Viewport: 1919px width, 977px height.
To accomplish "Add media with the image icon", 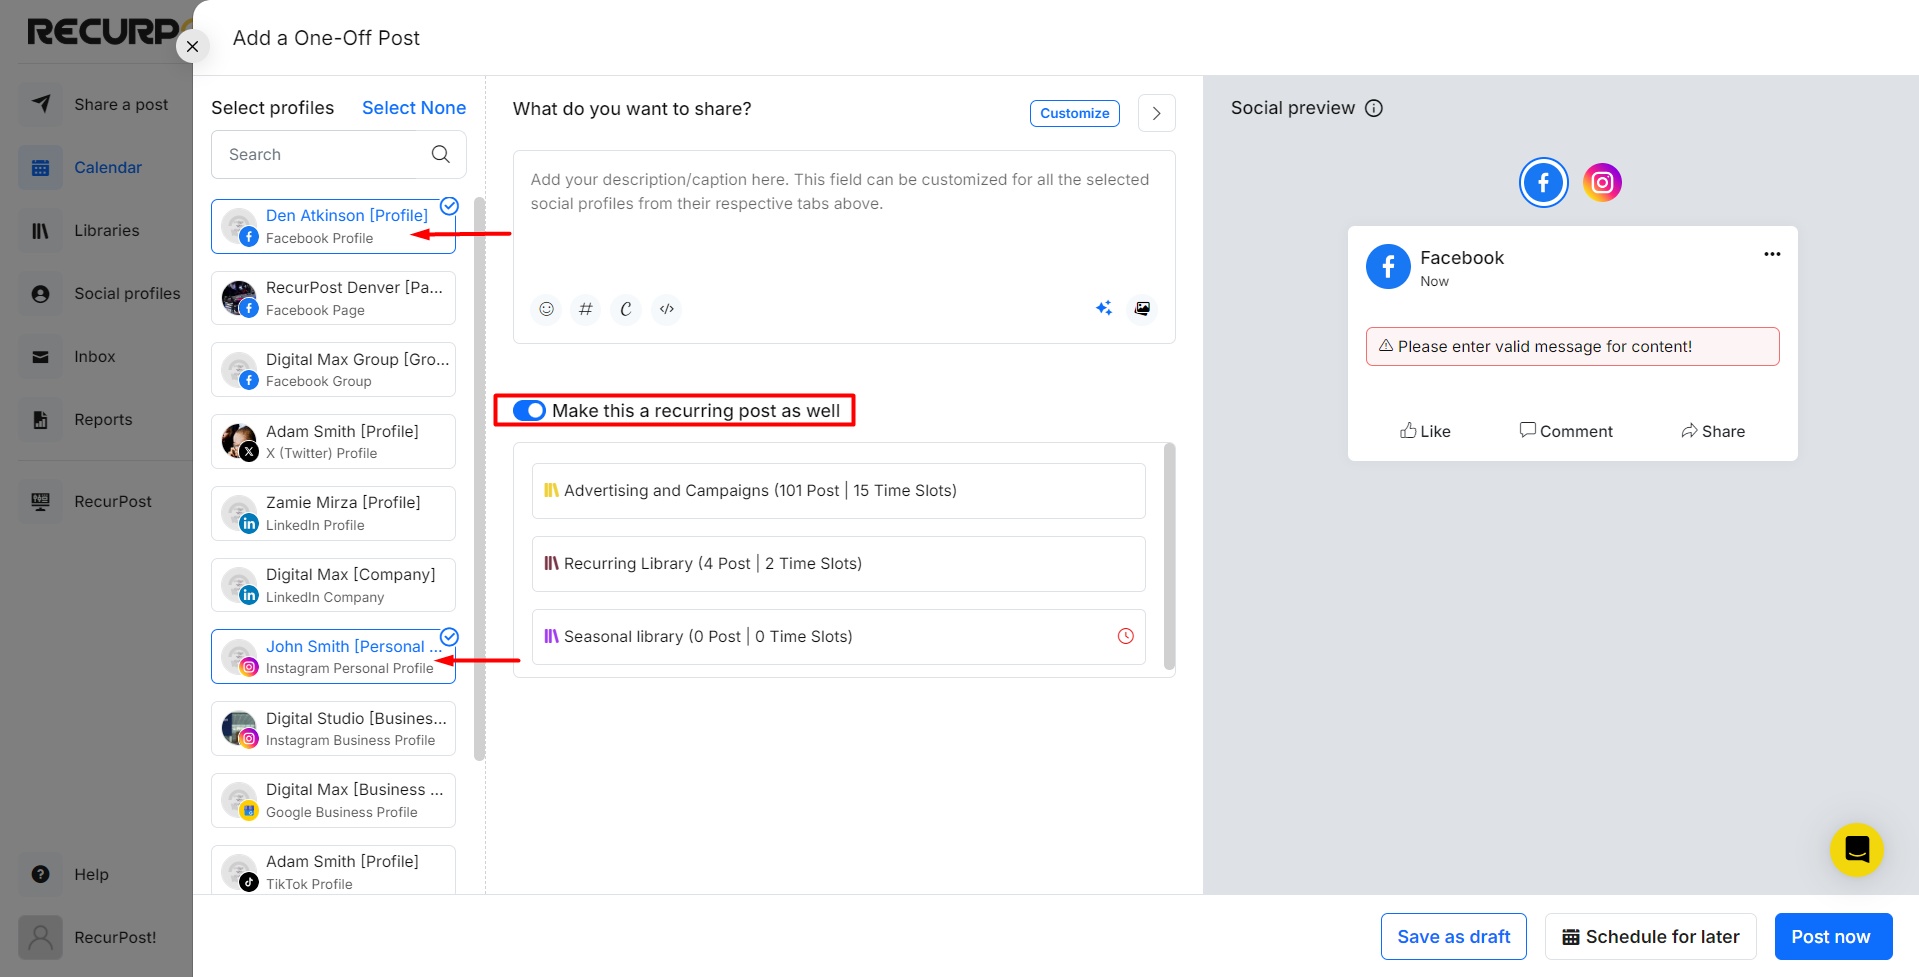I will [x=1142, y=308].
